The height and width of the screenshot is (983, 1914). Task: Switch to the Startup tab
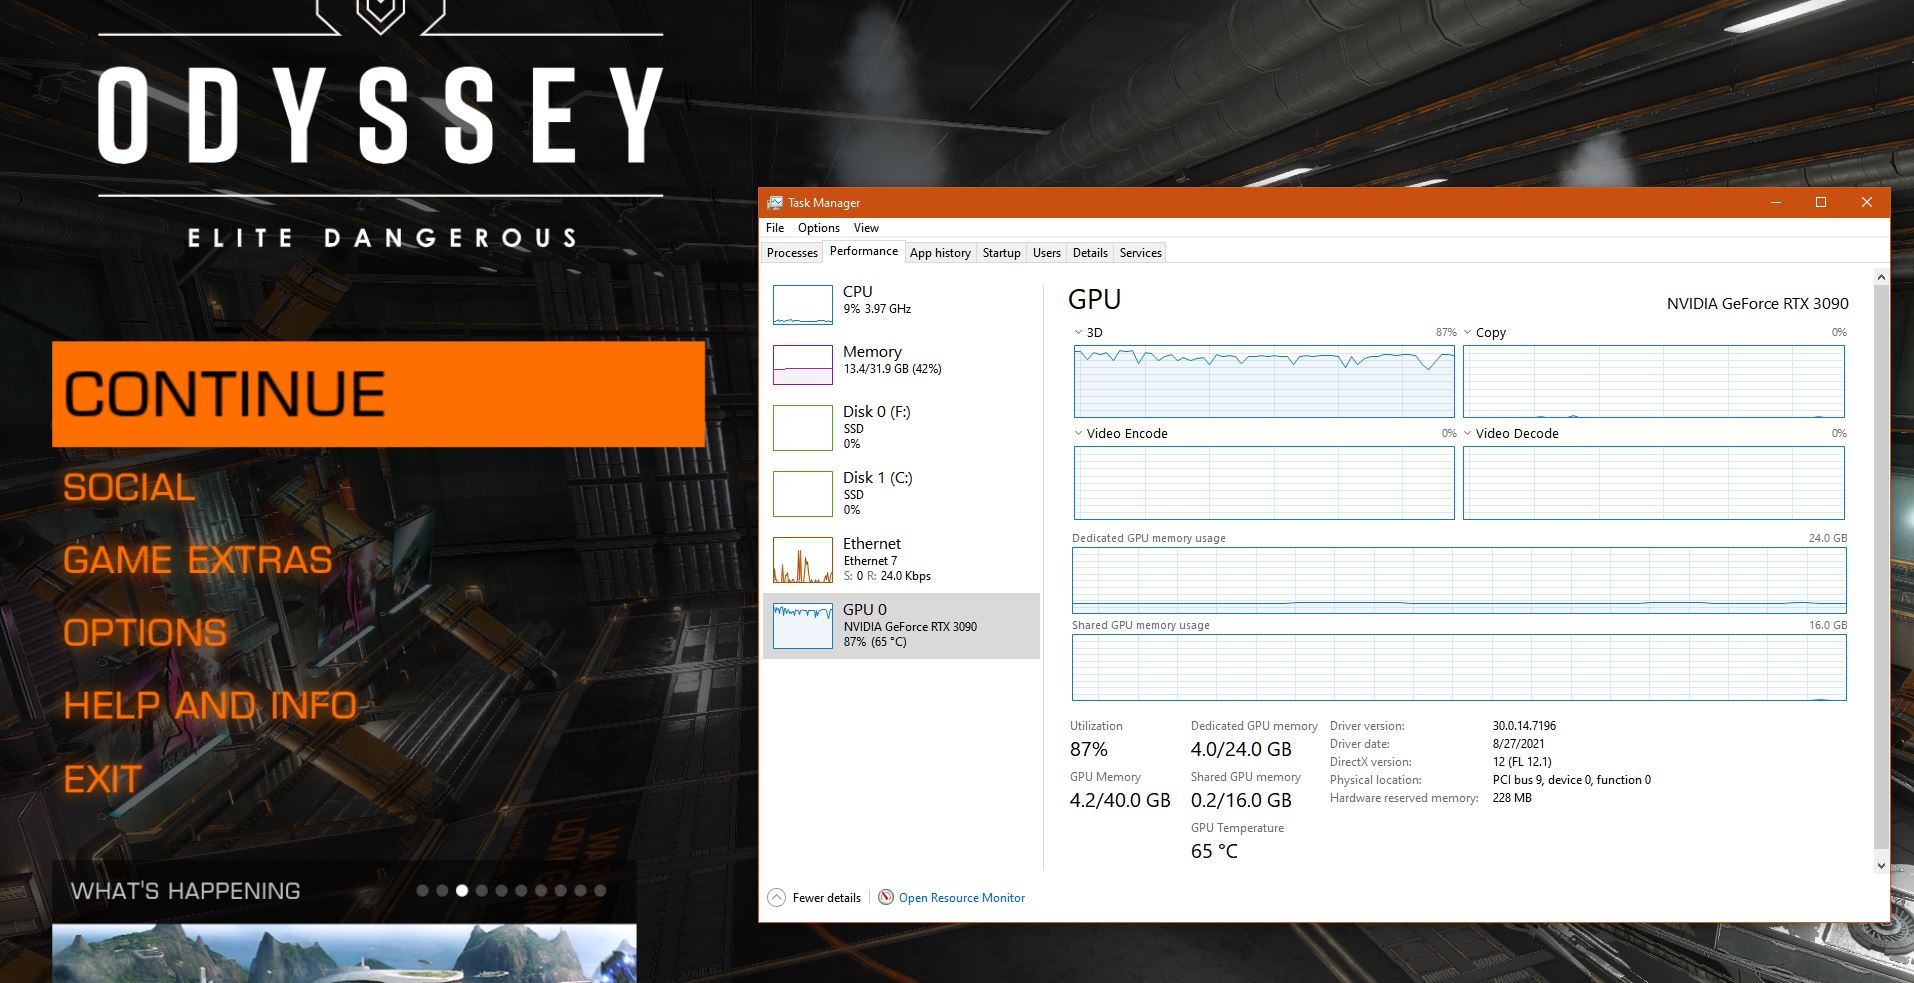(x=1001, y=253)
